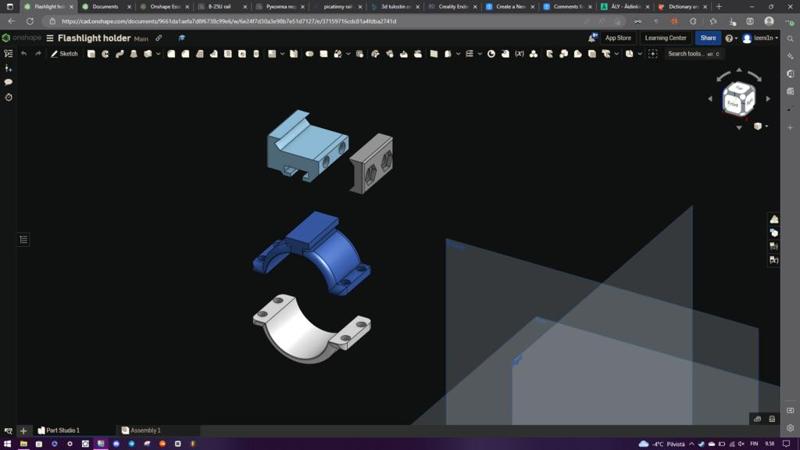Open the leenIn user account menu
Viewport: 800px width, 450px height.
(760, 38)
